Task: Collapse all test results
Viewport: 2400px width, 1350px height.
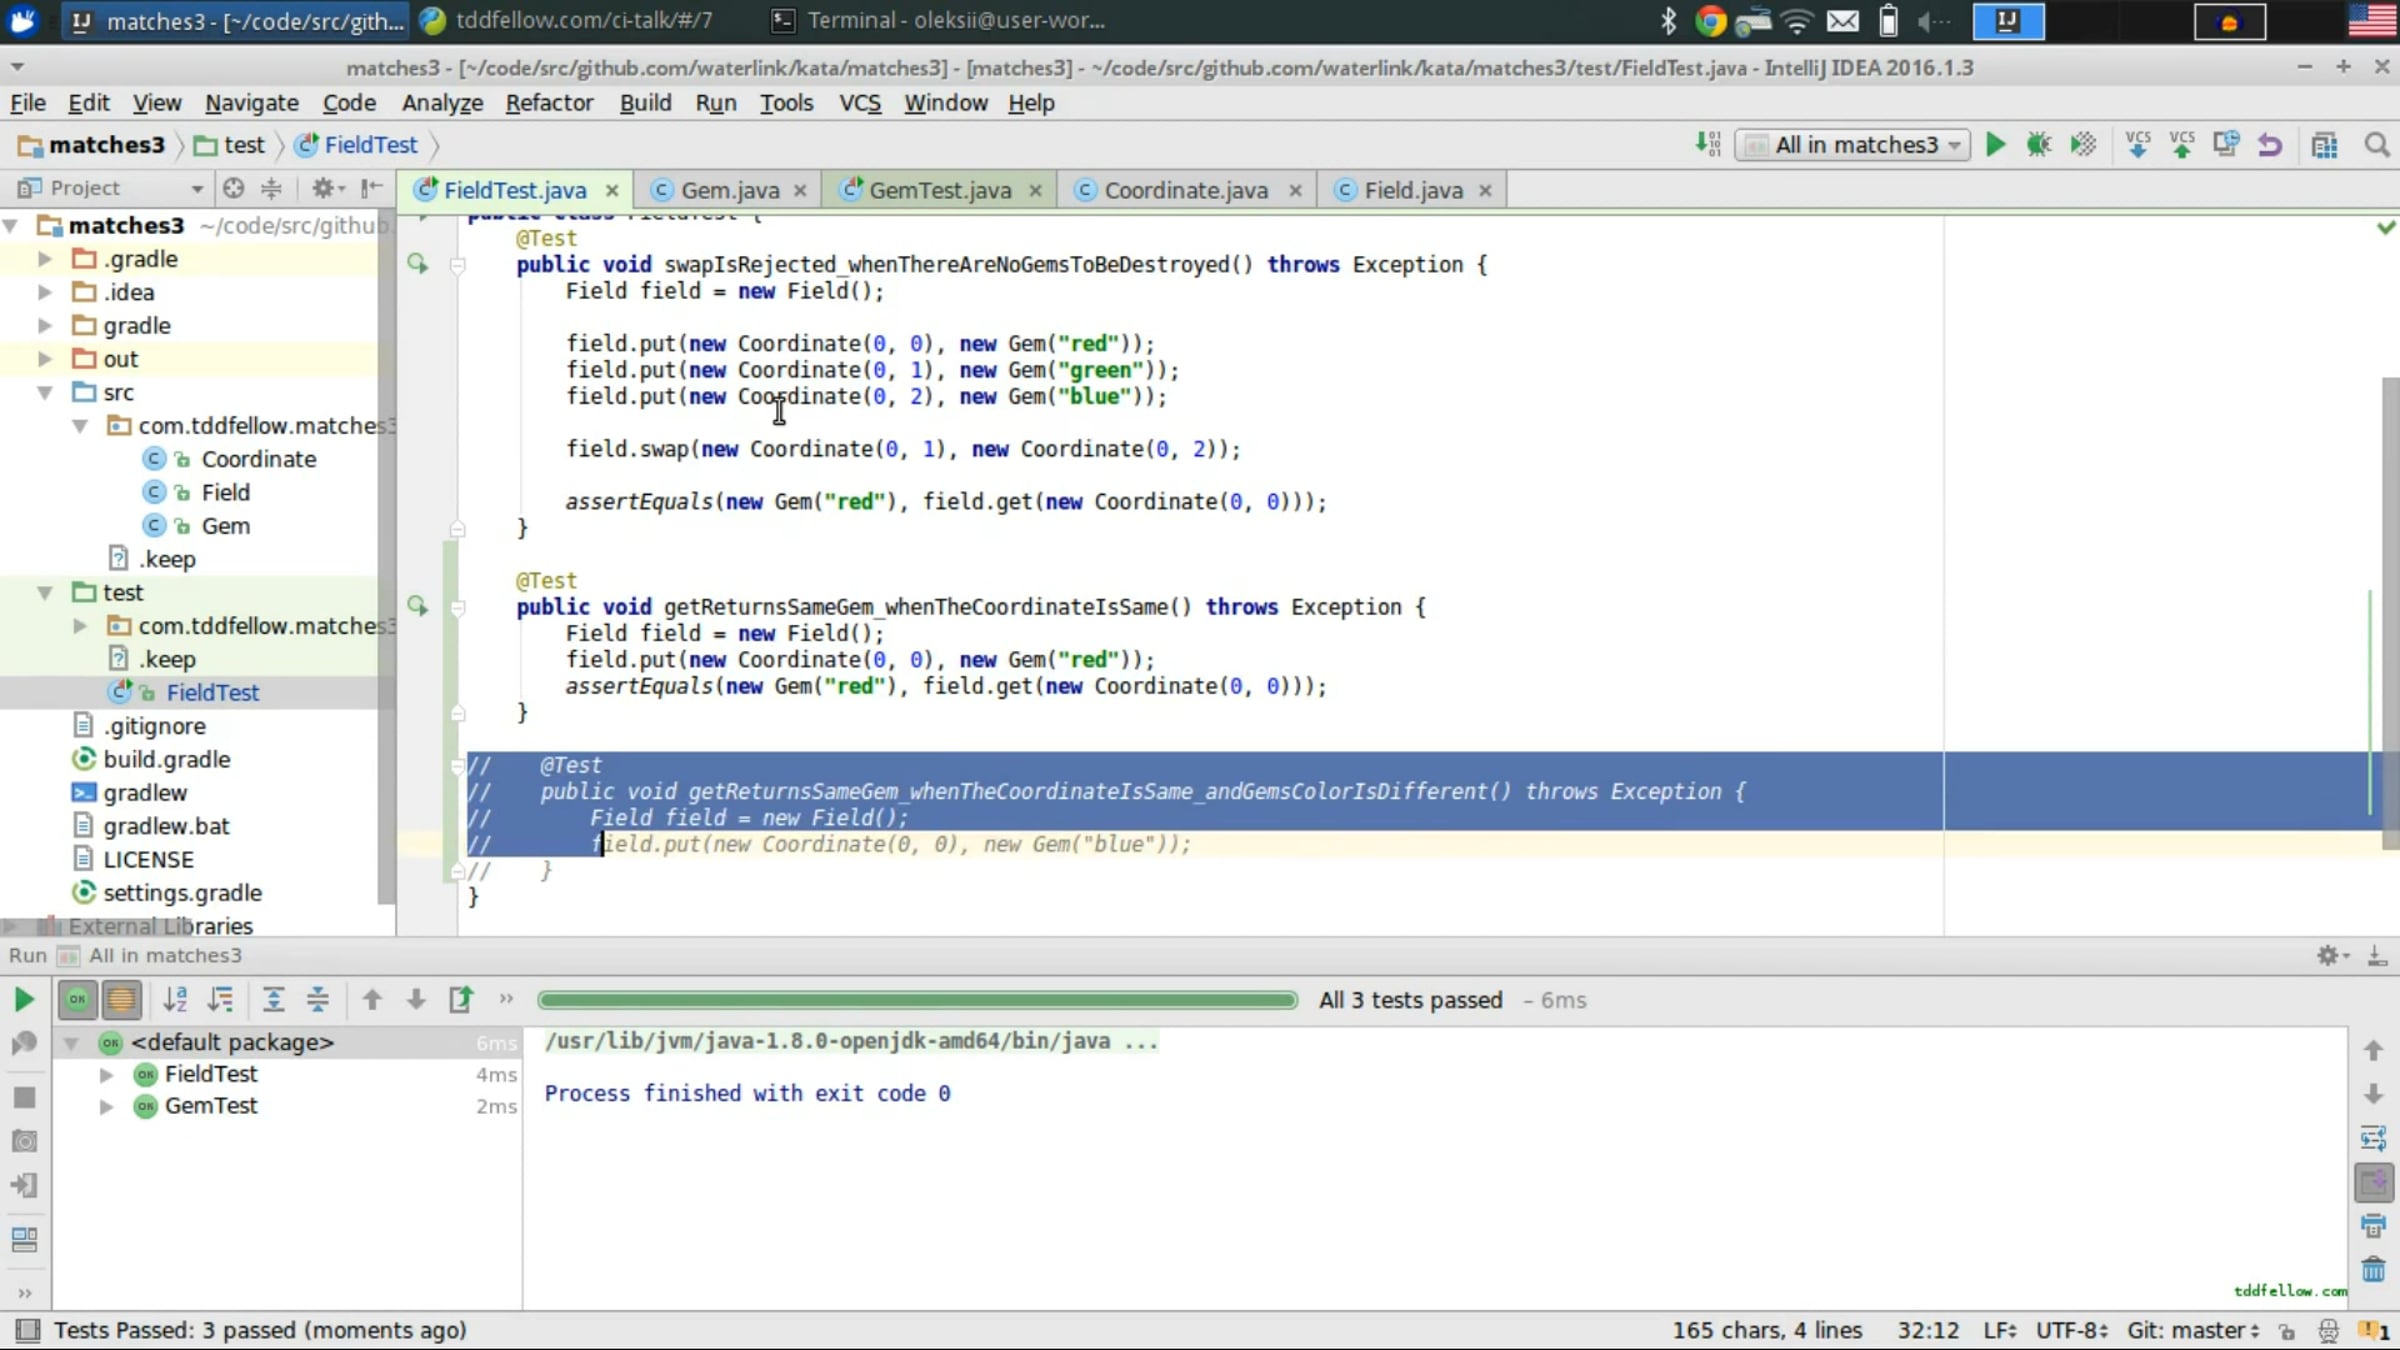Action: [318, 999]
